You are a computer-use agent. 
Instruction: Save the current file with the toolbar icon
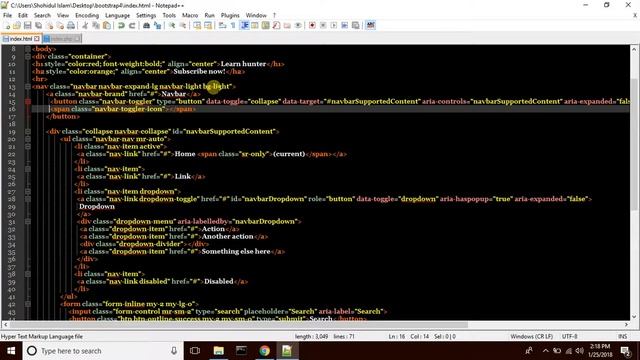[x=27, y=25]
